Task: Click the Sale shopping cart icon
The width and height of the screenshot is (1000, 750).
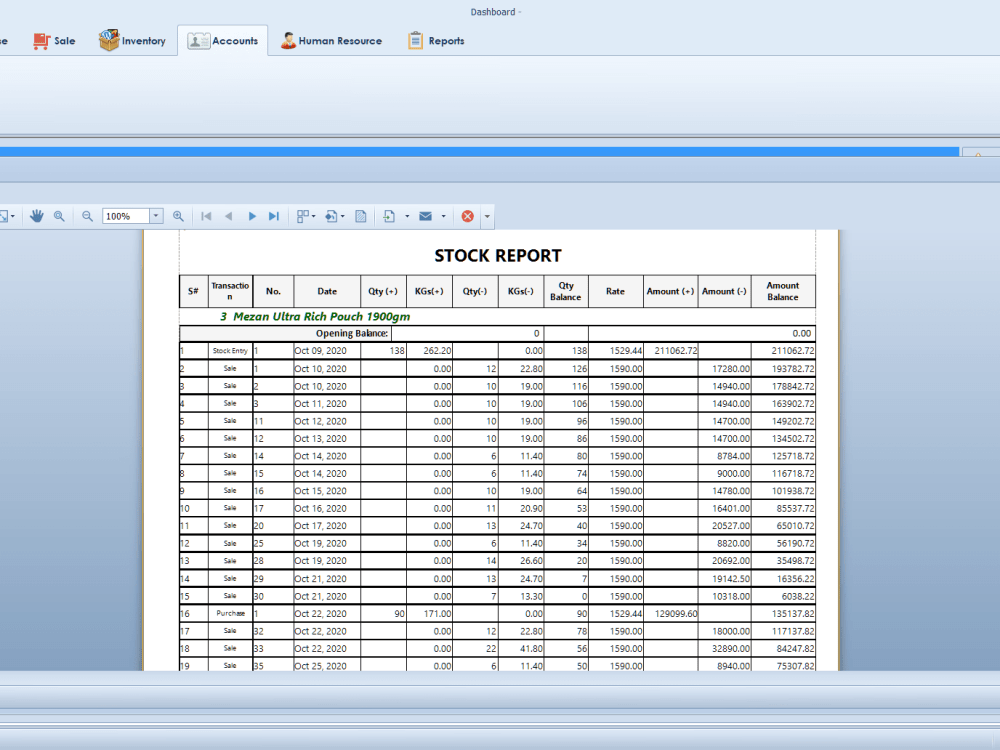Action: pos(41,41)
